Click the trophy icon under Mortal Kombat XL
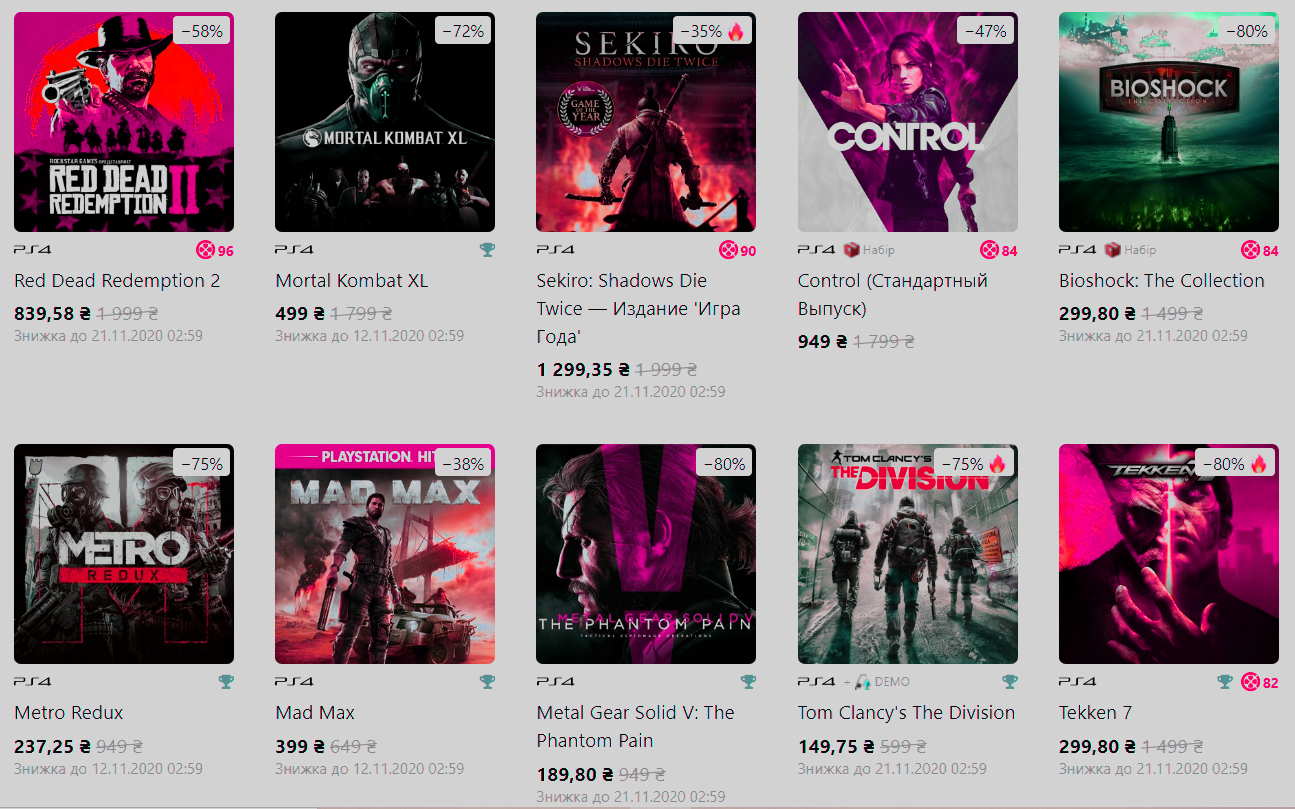 (x=487, y=250)
